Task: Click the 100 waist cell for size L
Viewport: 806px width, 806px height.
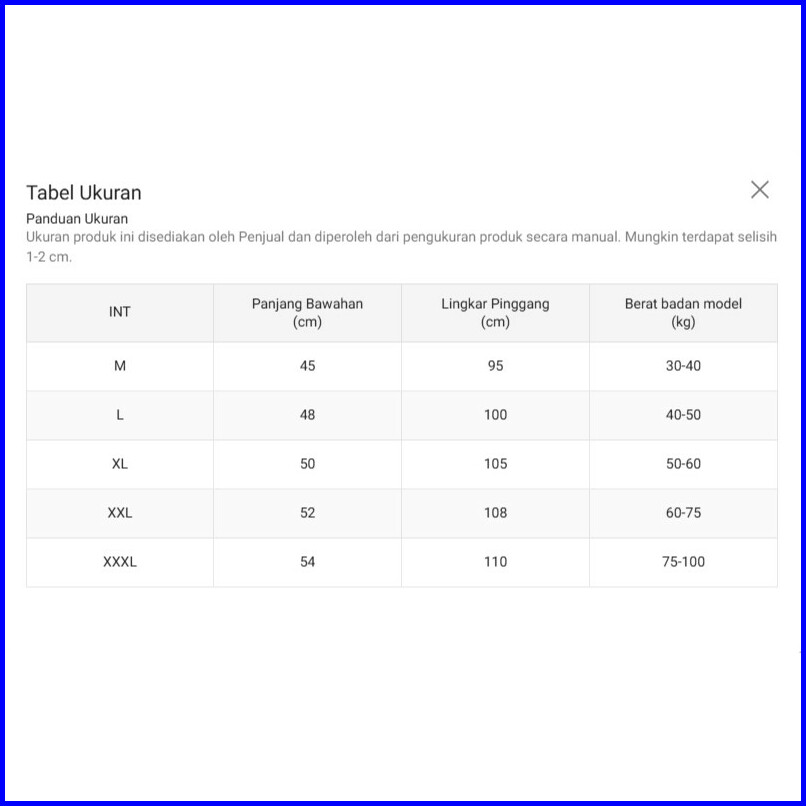Action: (495, 415)
